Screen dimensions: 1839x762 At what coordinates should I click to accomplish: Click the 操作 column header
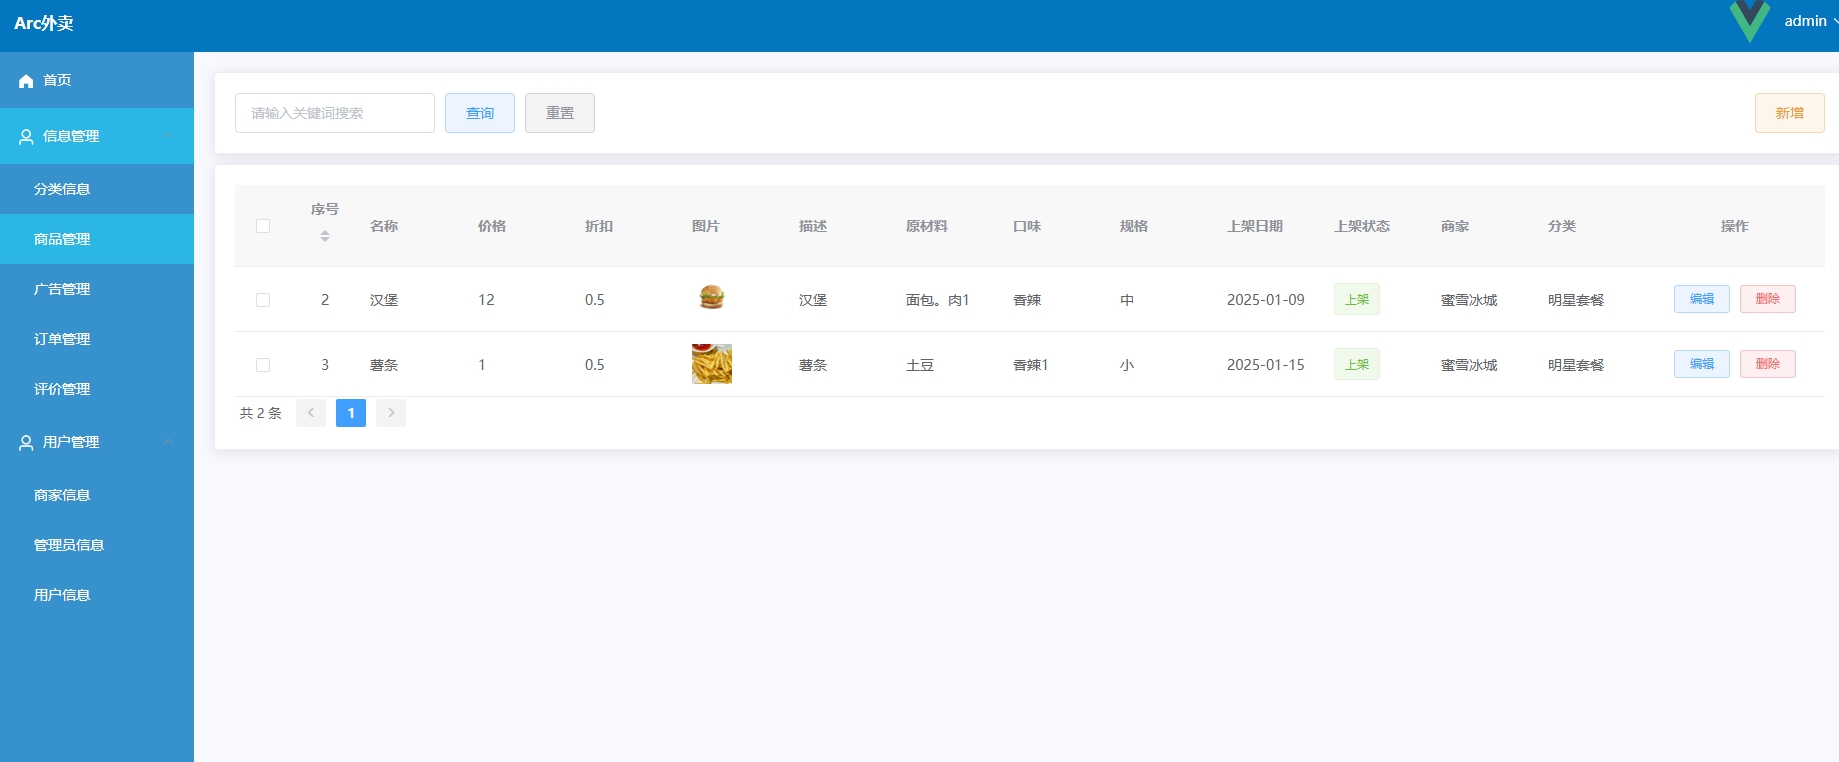coord(1735,226)
